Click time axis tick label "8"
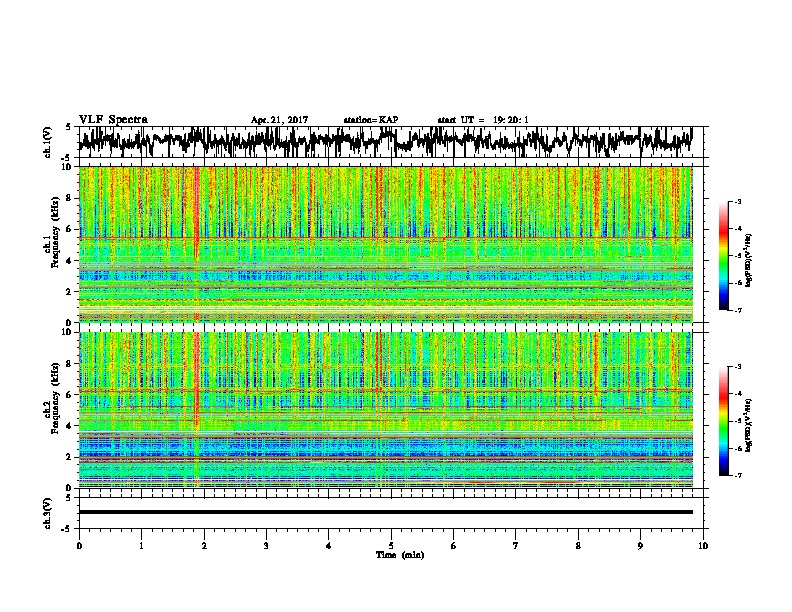This screenshot has width=792, height=612. pyautogui.click(x=578, y=545)
